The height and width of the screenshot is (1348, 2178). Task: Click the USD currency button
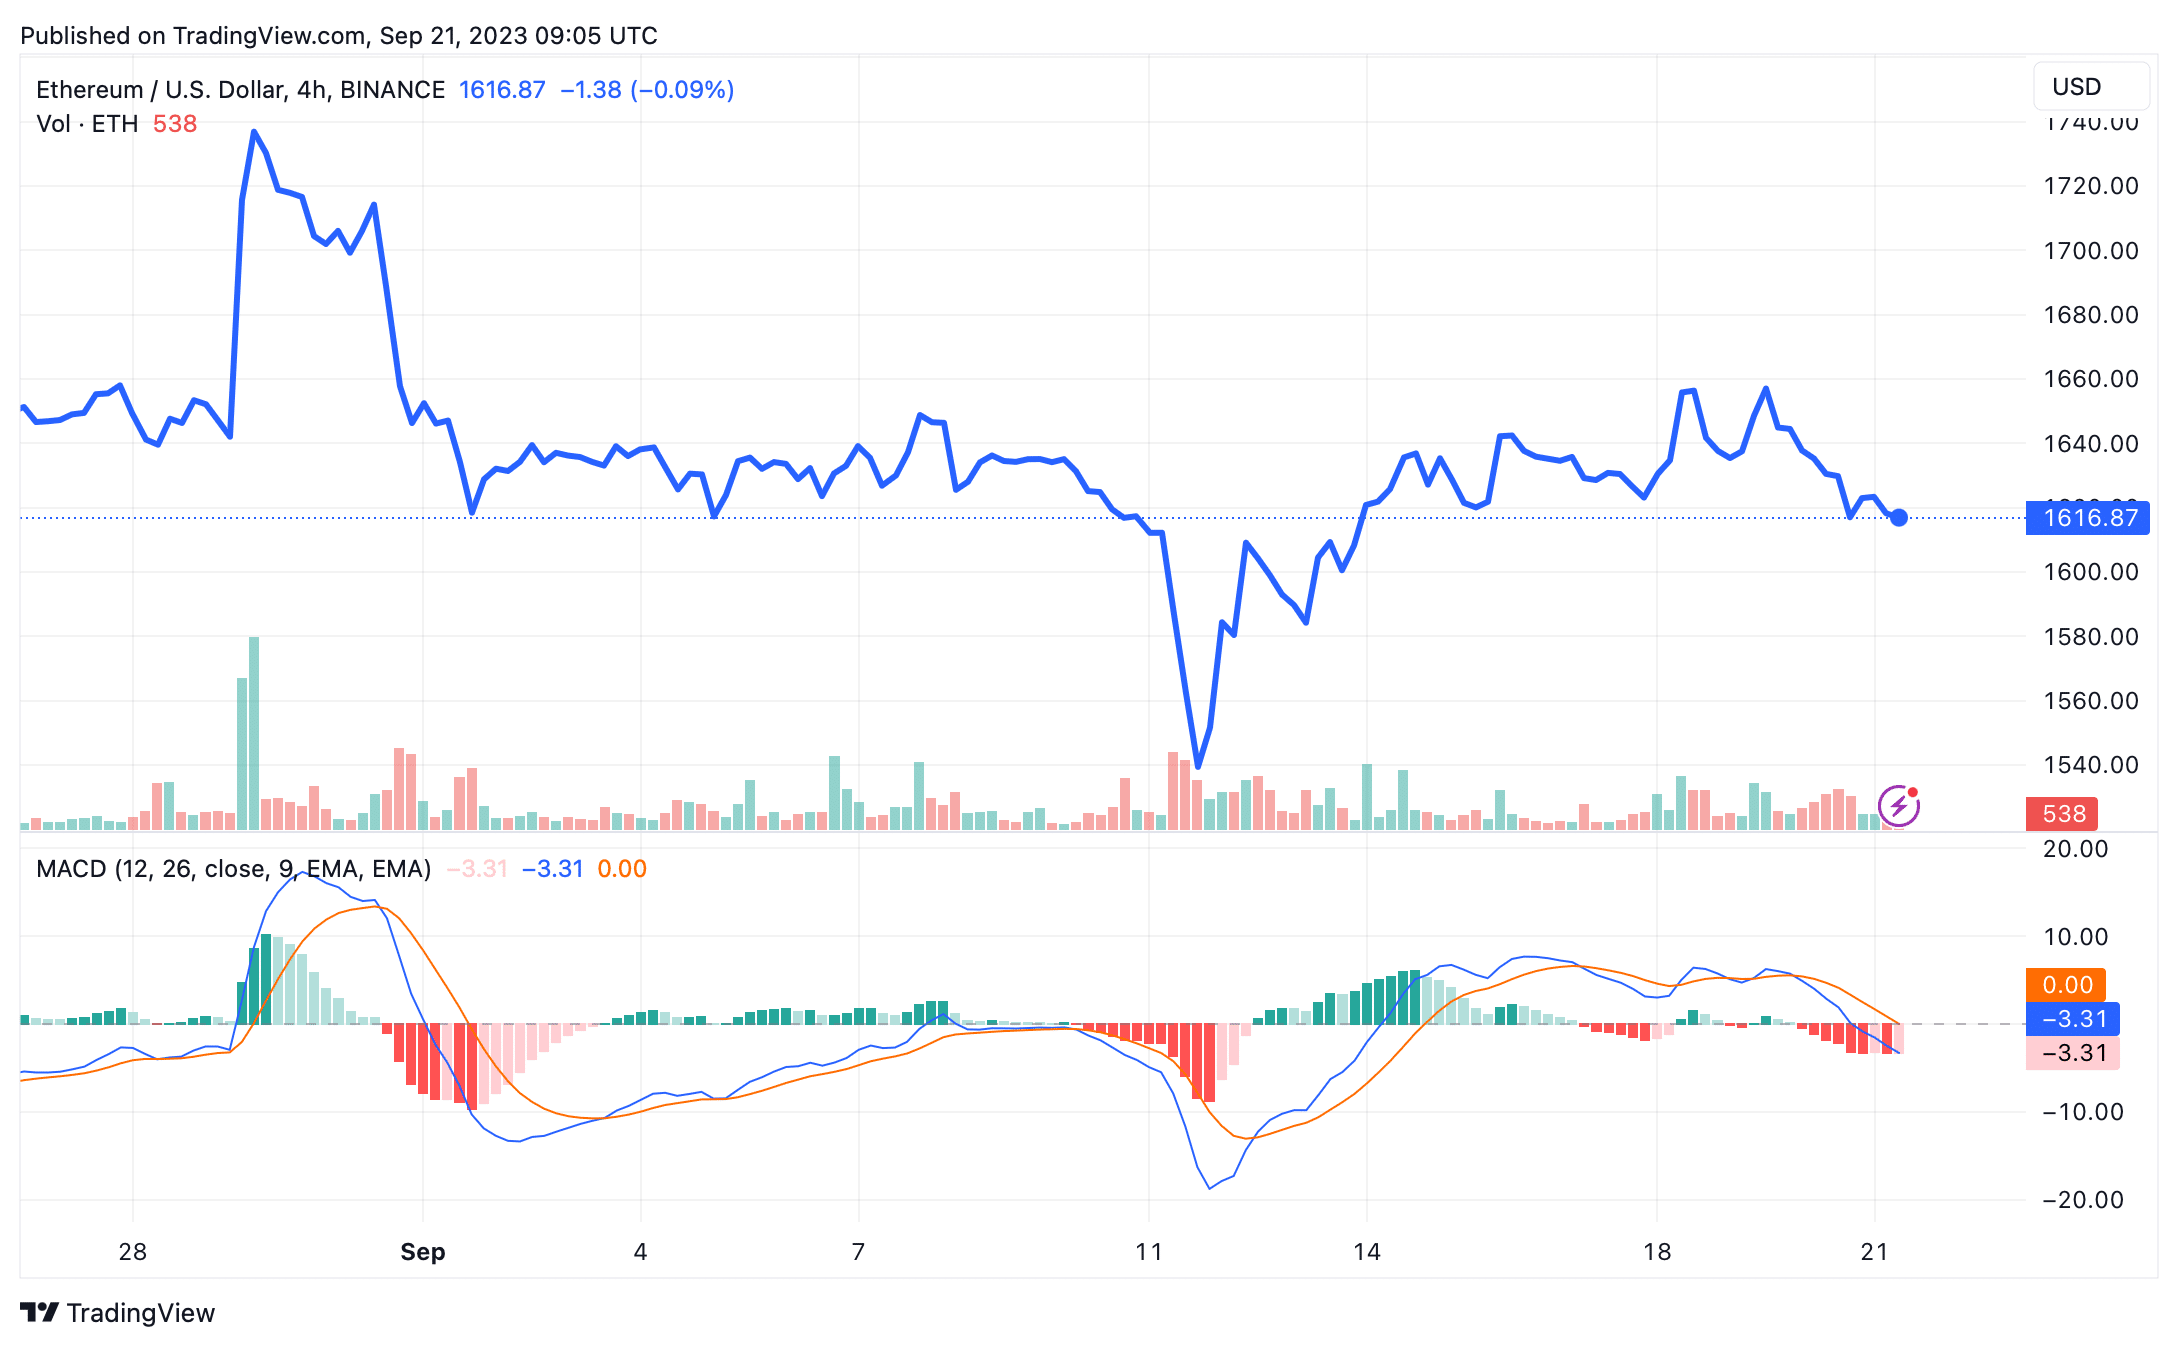point(2090,86)
